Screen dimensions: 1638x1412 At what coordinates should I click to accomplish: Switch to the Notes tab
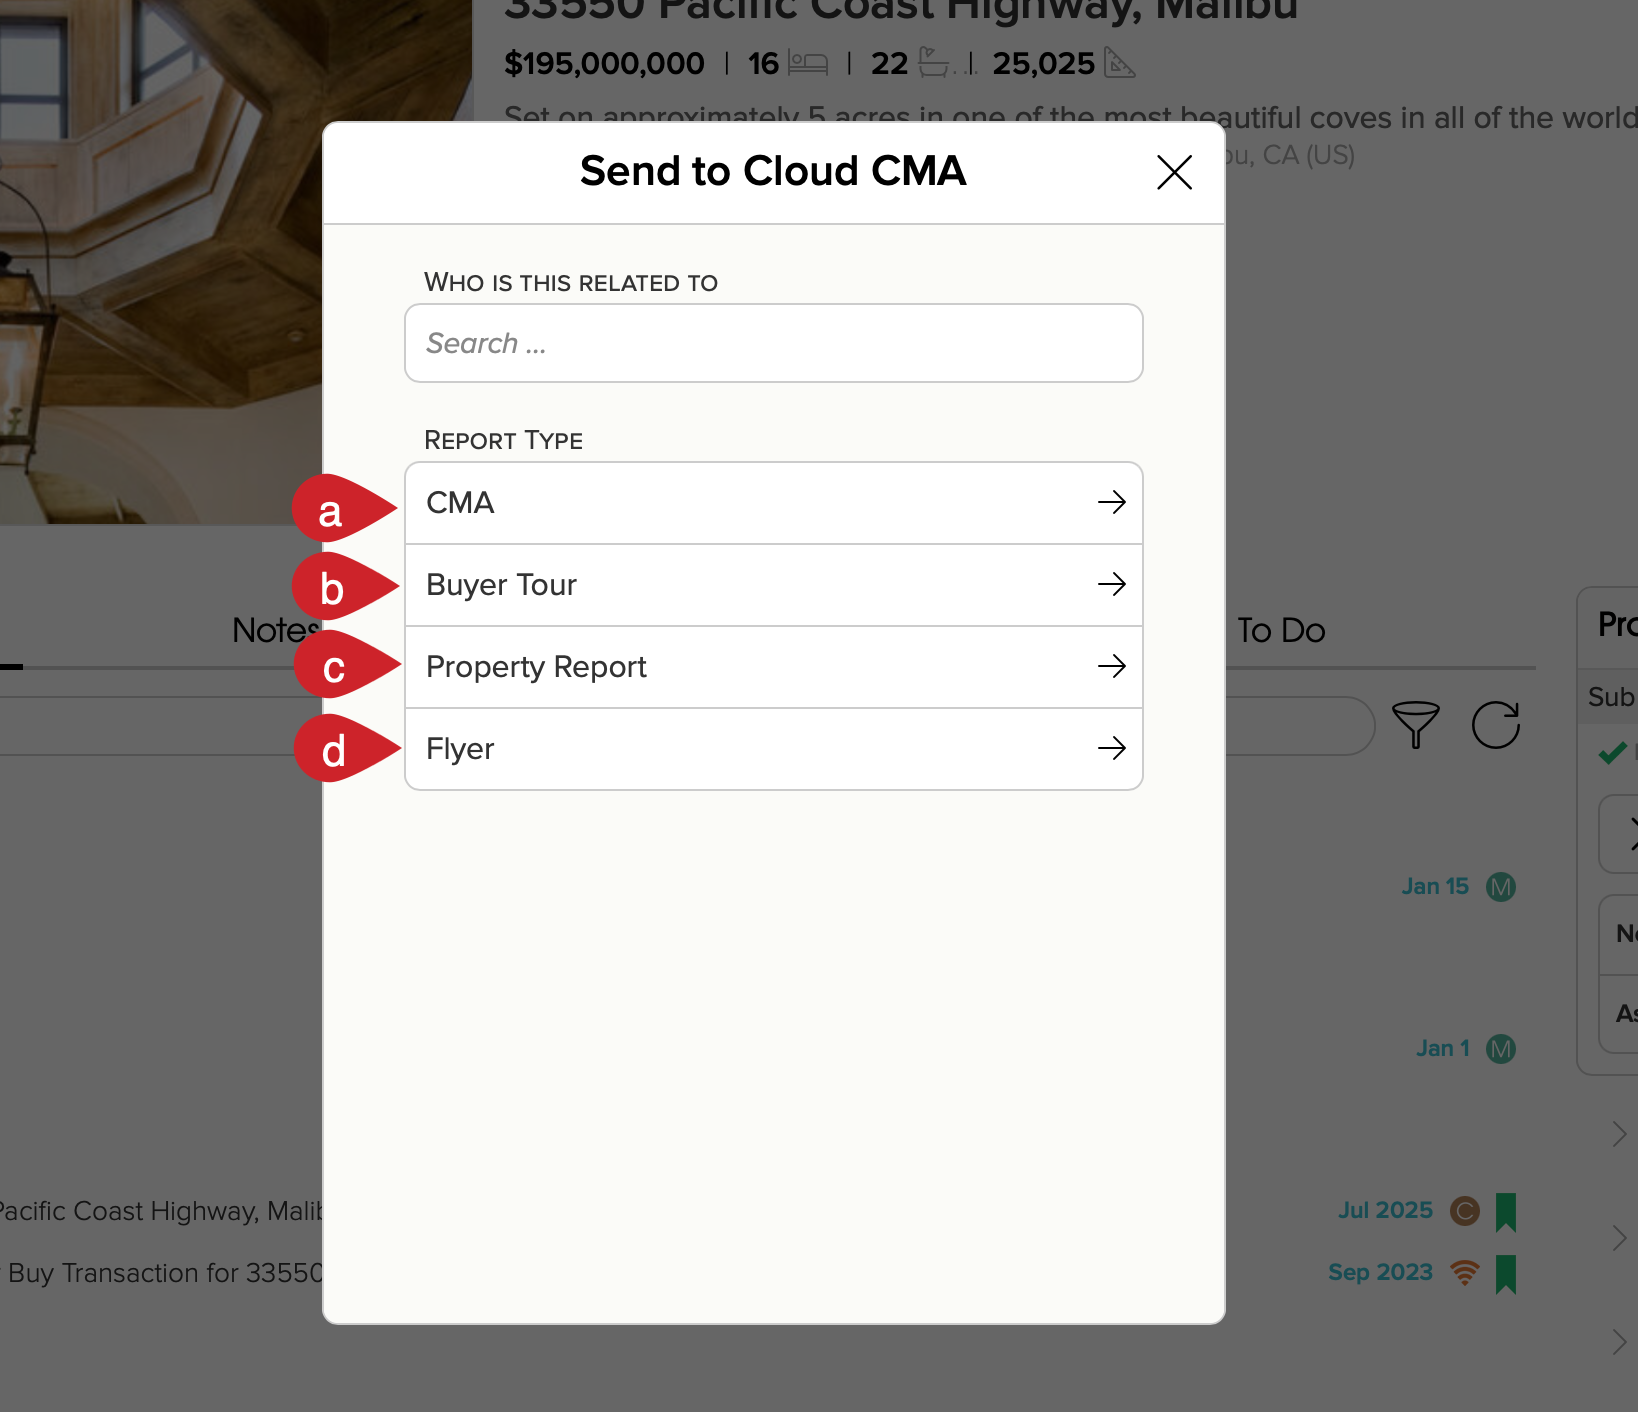click(x=277, y=630)
